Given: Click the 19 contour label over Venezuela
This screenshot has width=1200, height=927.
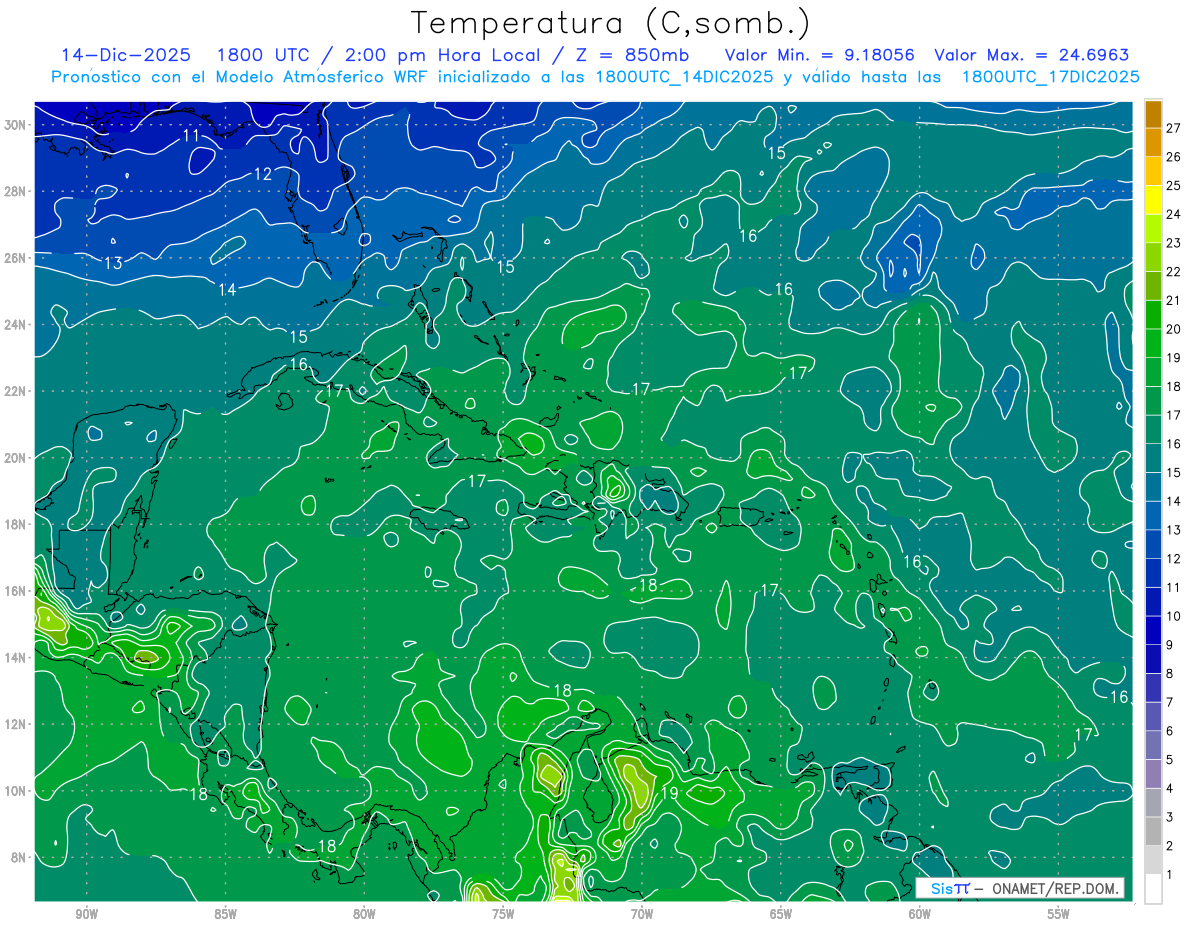Looking at the screenshot, I should pos(670,793).
